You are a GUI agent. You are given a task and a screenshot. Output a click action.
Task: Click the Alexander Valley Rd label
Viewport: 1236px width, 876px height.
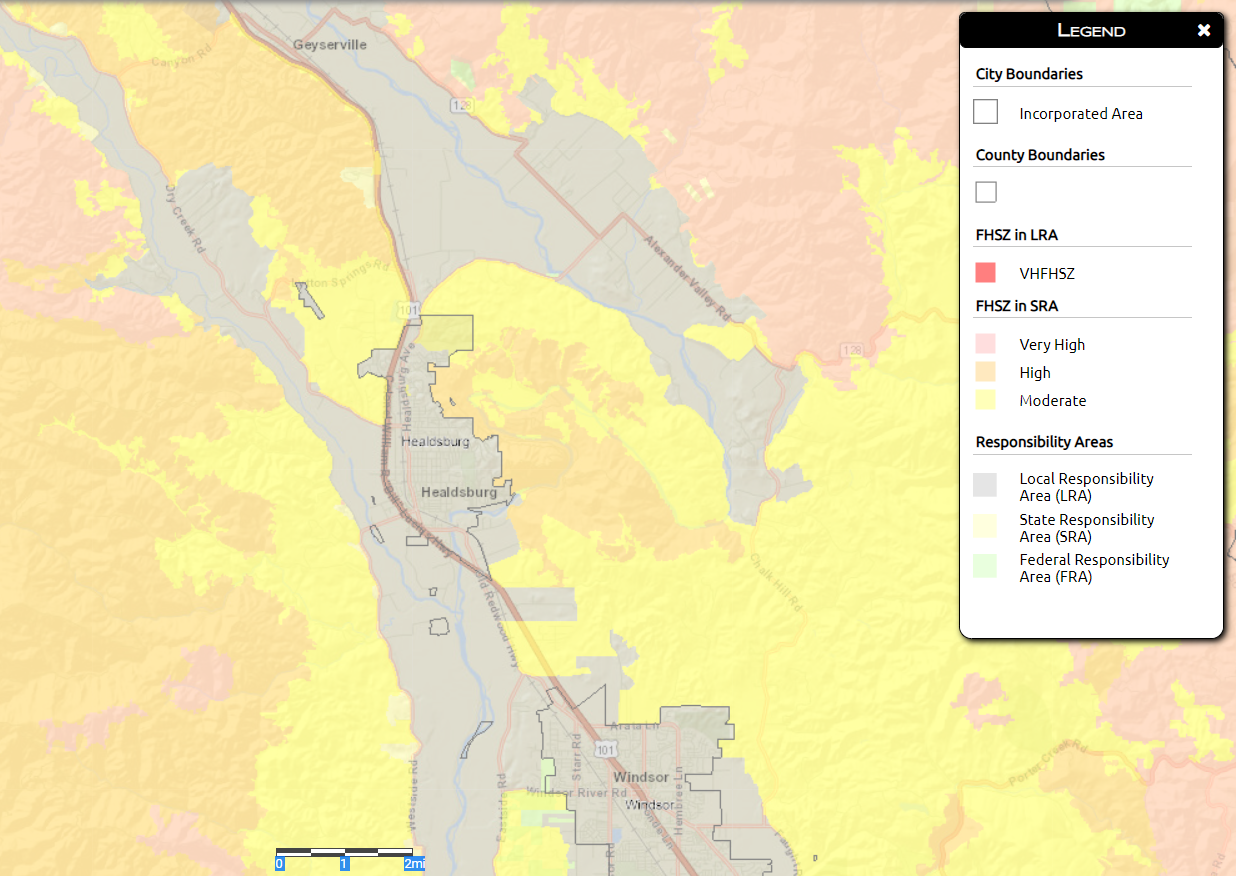(688, 278)
